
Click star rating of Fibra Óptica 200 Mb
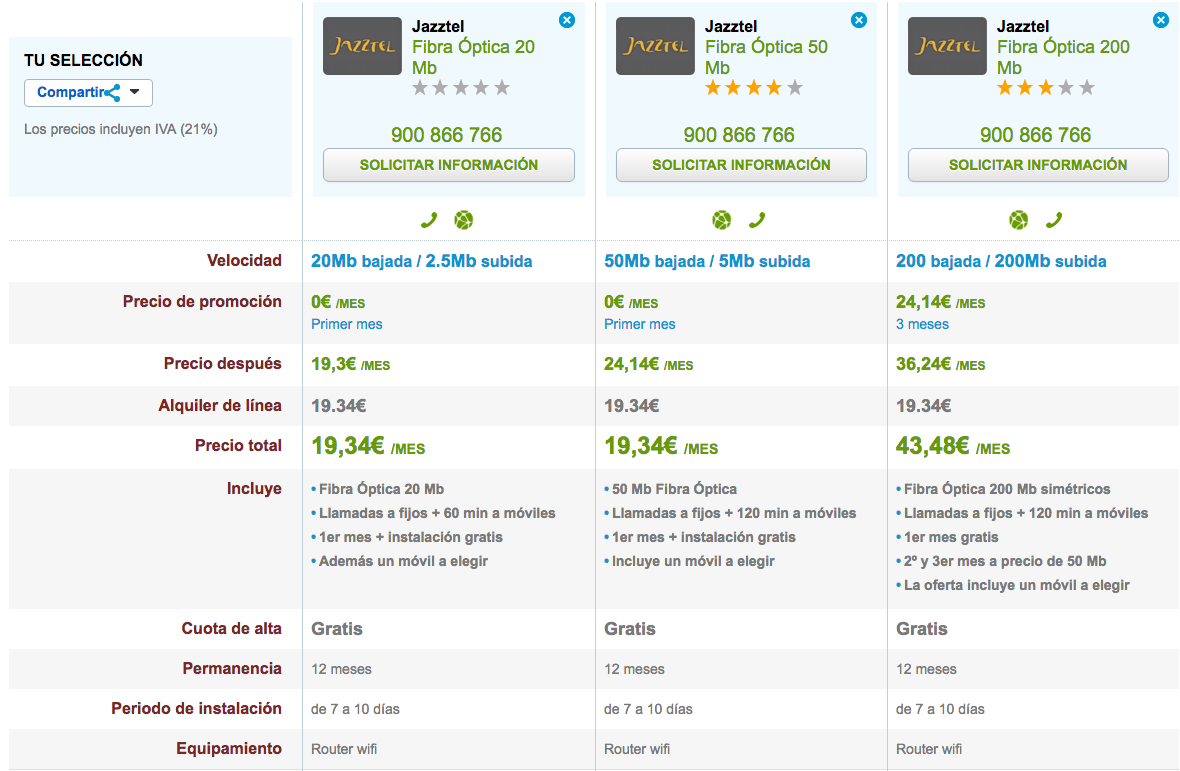click(x=1046, y=88)
